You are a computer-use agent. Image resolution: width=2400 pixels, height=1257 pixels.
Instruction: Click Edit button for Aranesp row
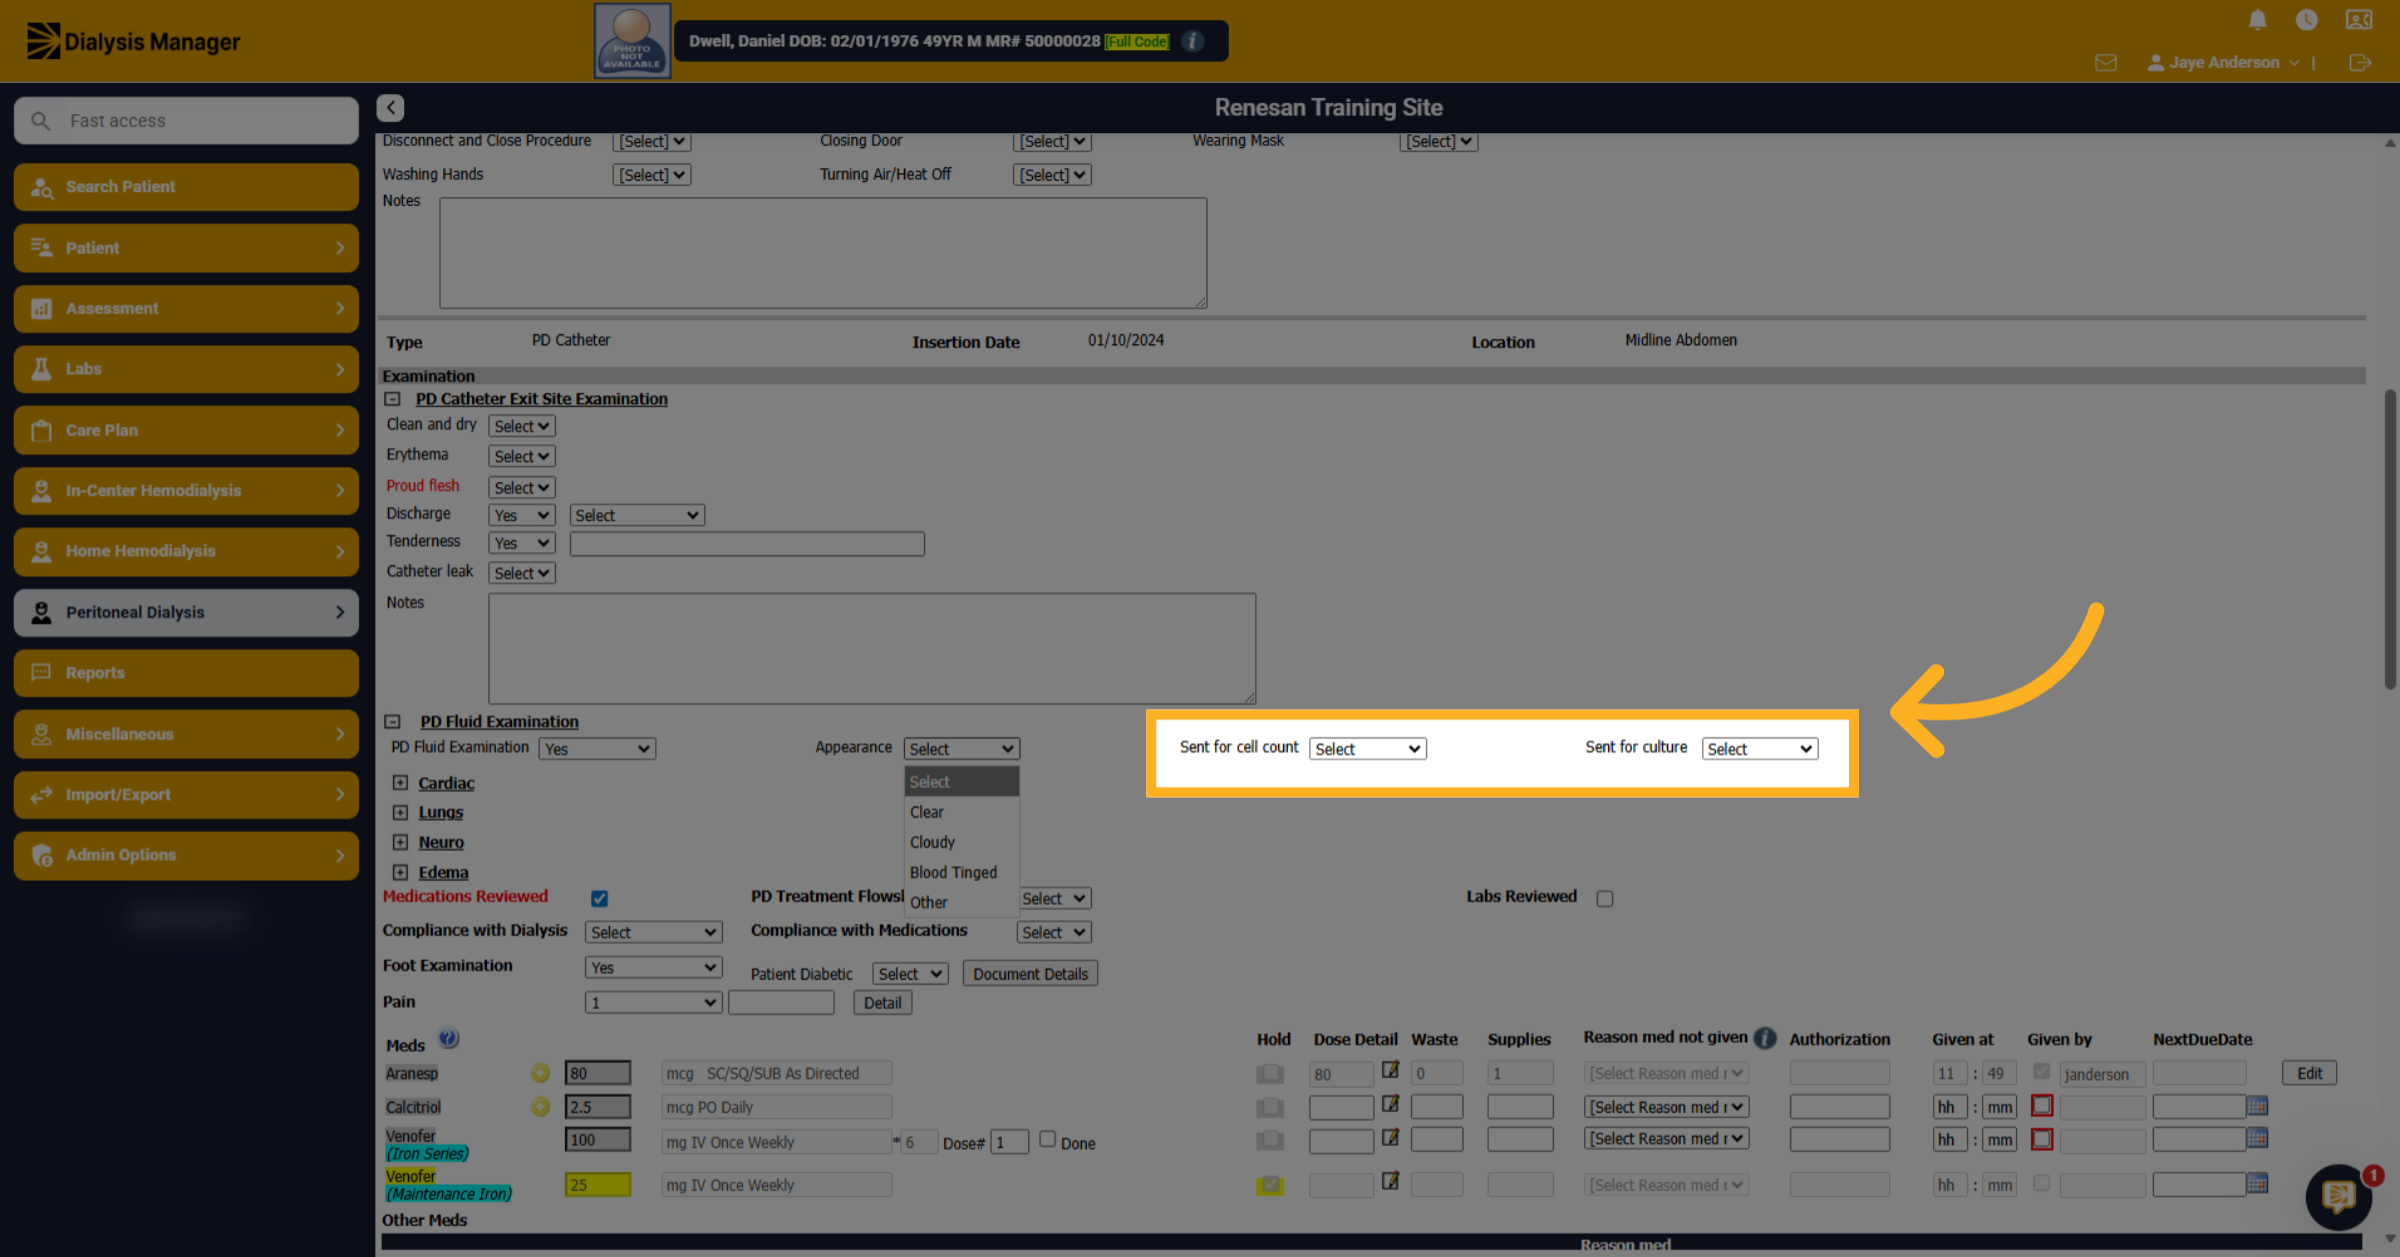pyautogui.click(x=2309, y=1073)
